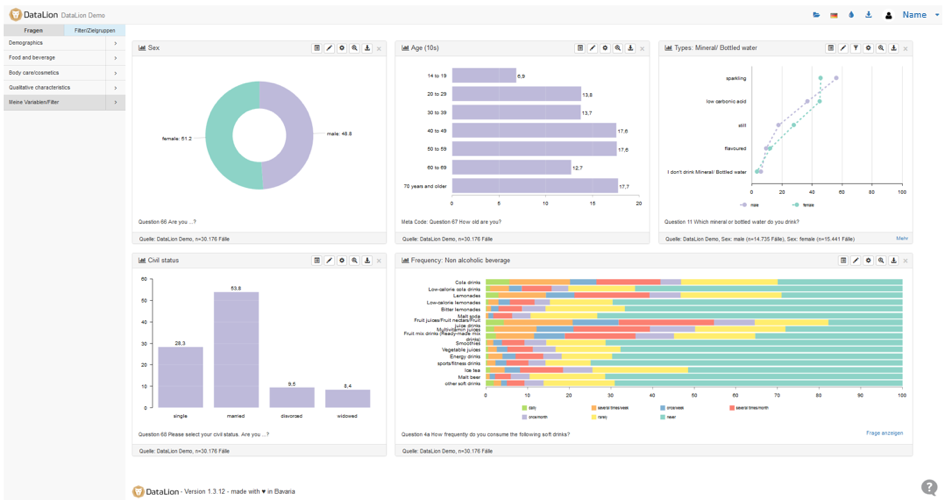Open settings of Non alcoholic beverage chart
945x501 pixels.
(x=868, y=261)
